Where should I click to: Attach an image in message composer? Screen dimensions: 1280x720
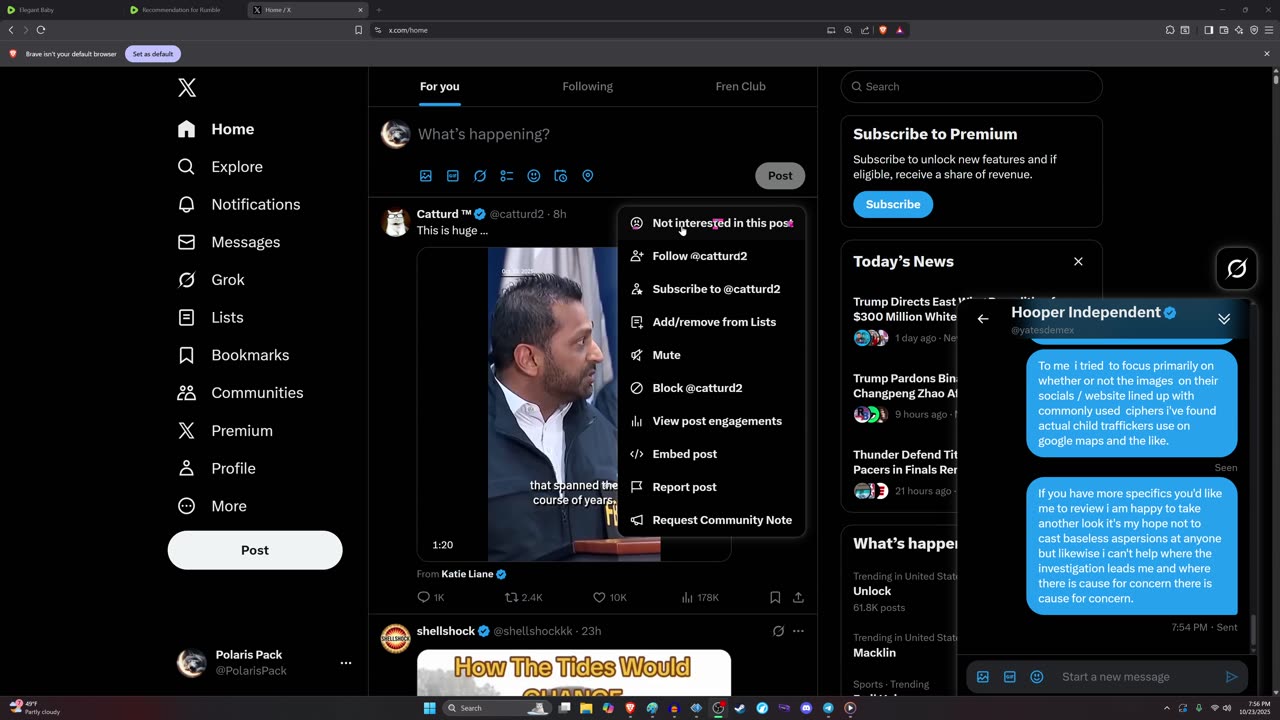(983, 677)
